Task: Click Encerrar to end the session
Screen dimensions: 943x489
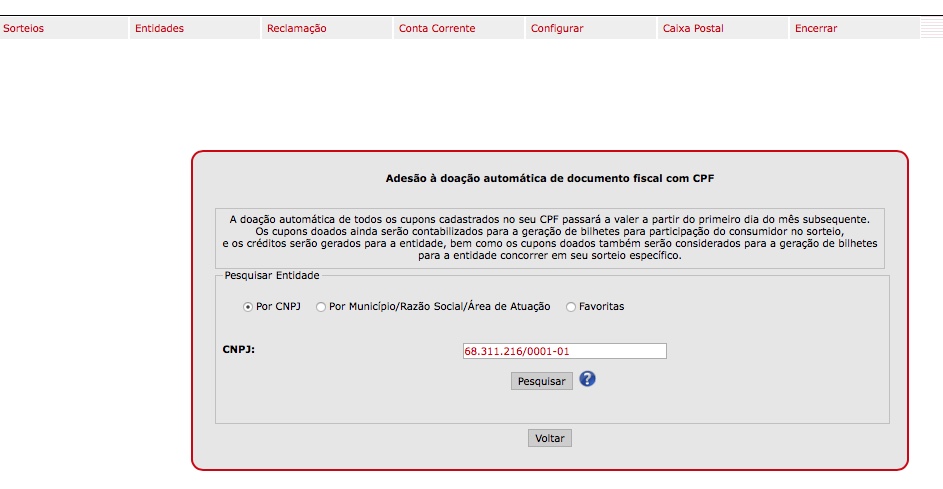Action: [x=816, y=29]
